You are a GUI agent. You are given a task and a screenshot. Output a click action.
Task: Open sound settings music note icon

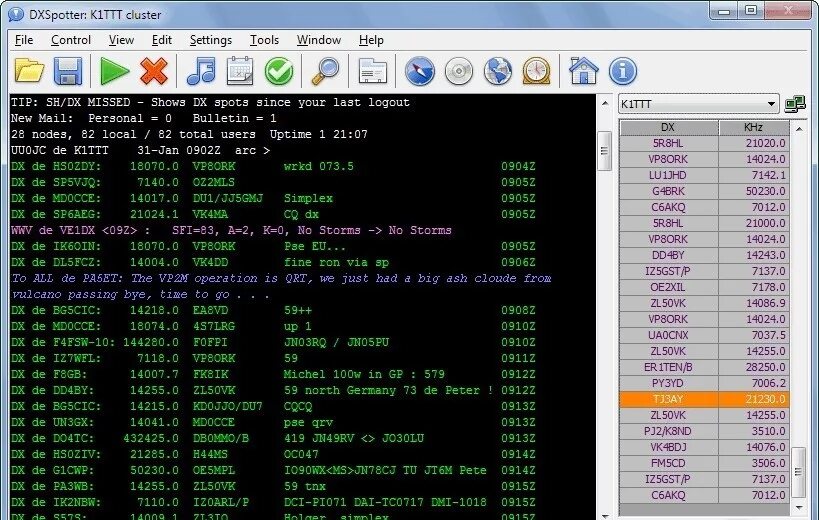pyautogui.click(x=201, y=71)
